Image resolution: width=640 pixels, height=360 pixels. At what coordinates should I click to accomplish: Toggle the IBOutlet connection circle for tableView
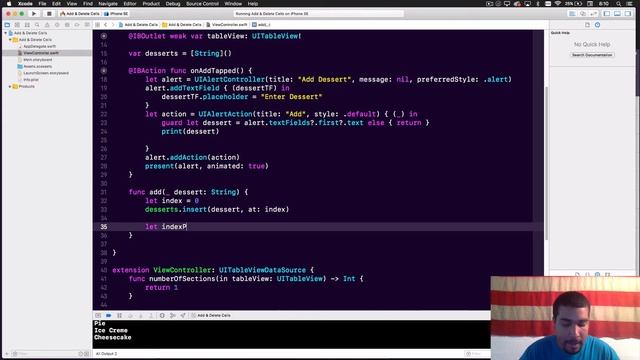click(104, 36)
